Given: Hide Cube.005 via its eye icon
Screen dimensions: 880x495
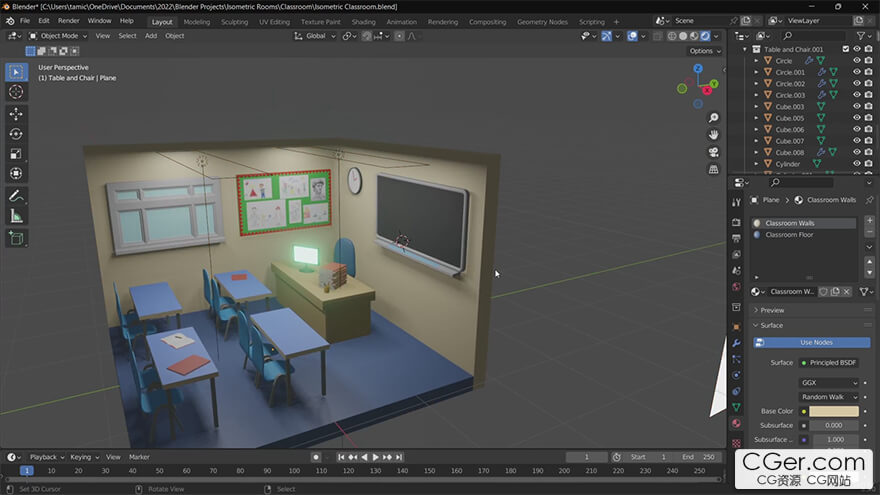Looking at the screenshot, I should 857,118.
